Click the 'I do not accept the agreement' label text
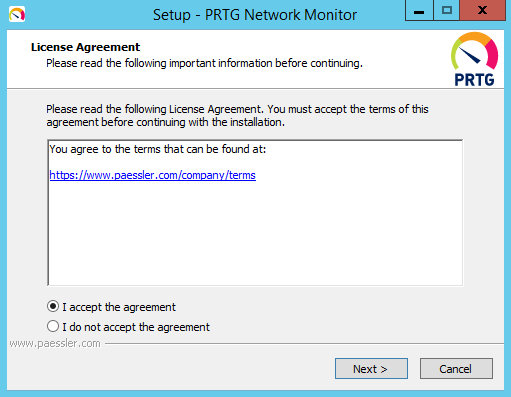The image size is (511, 397). coord(136,327)
